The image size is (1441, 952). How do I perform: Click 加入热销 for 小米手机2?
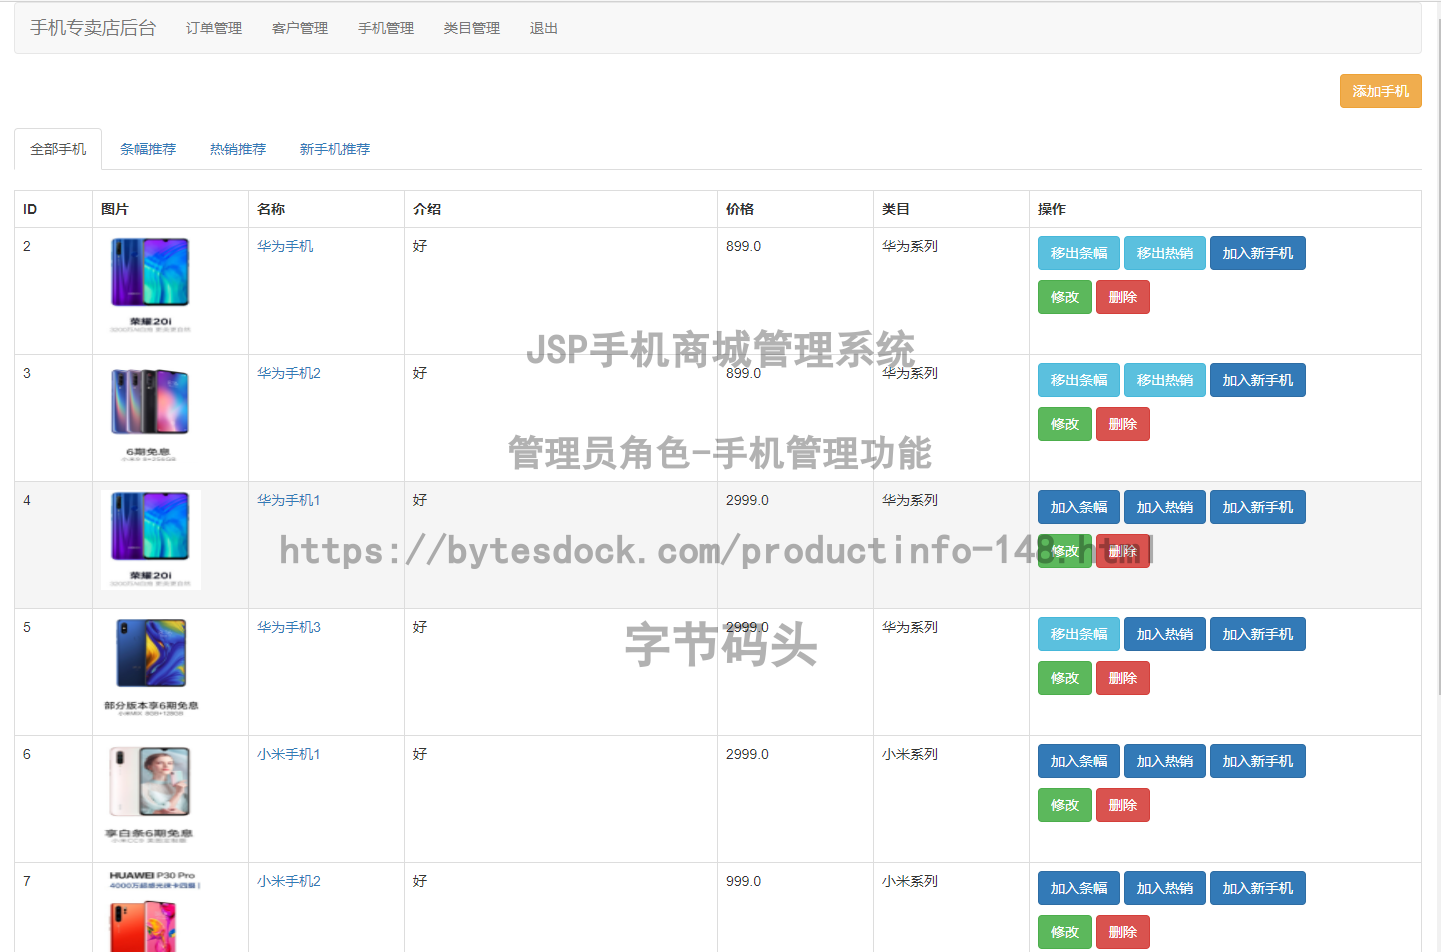click(1165, 888)
